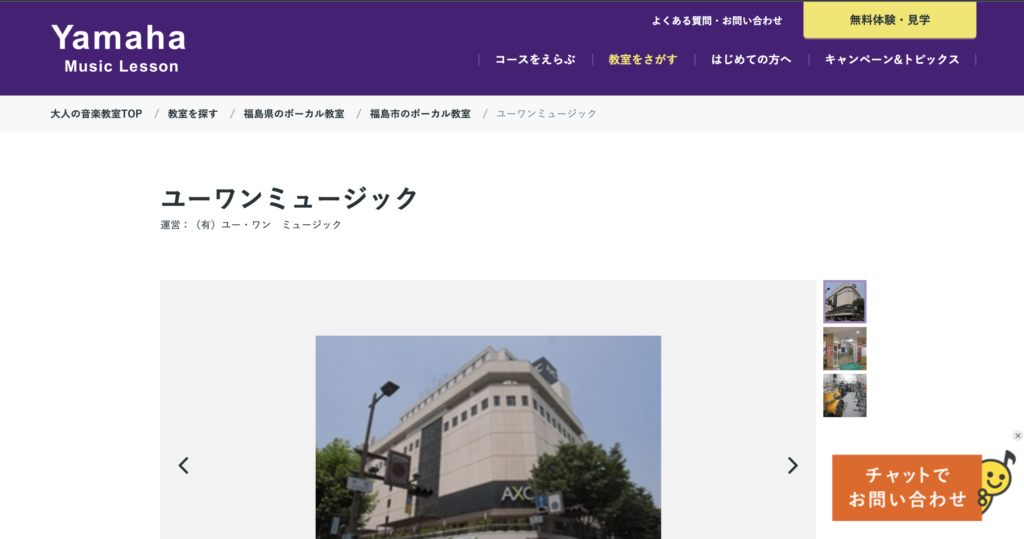Open よくある質問・お問い合わせ link

point(716,21)
